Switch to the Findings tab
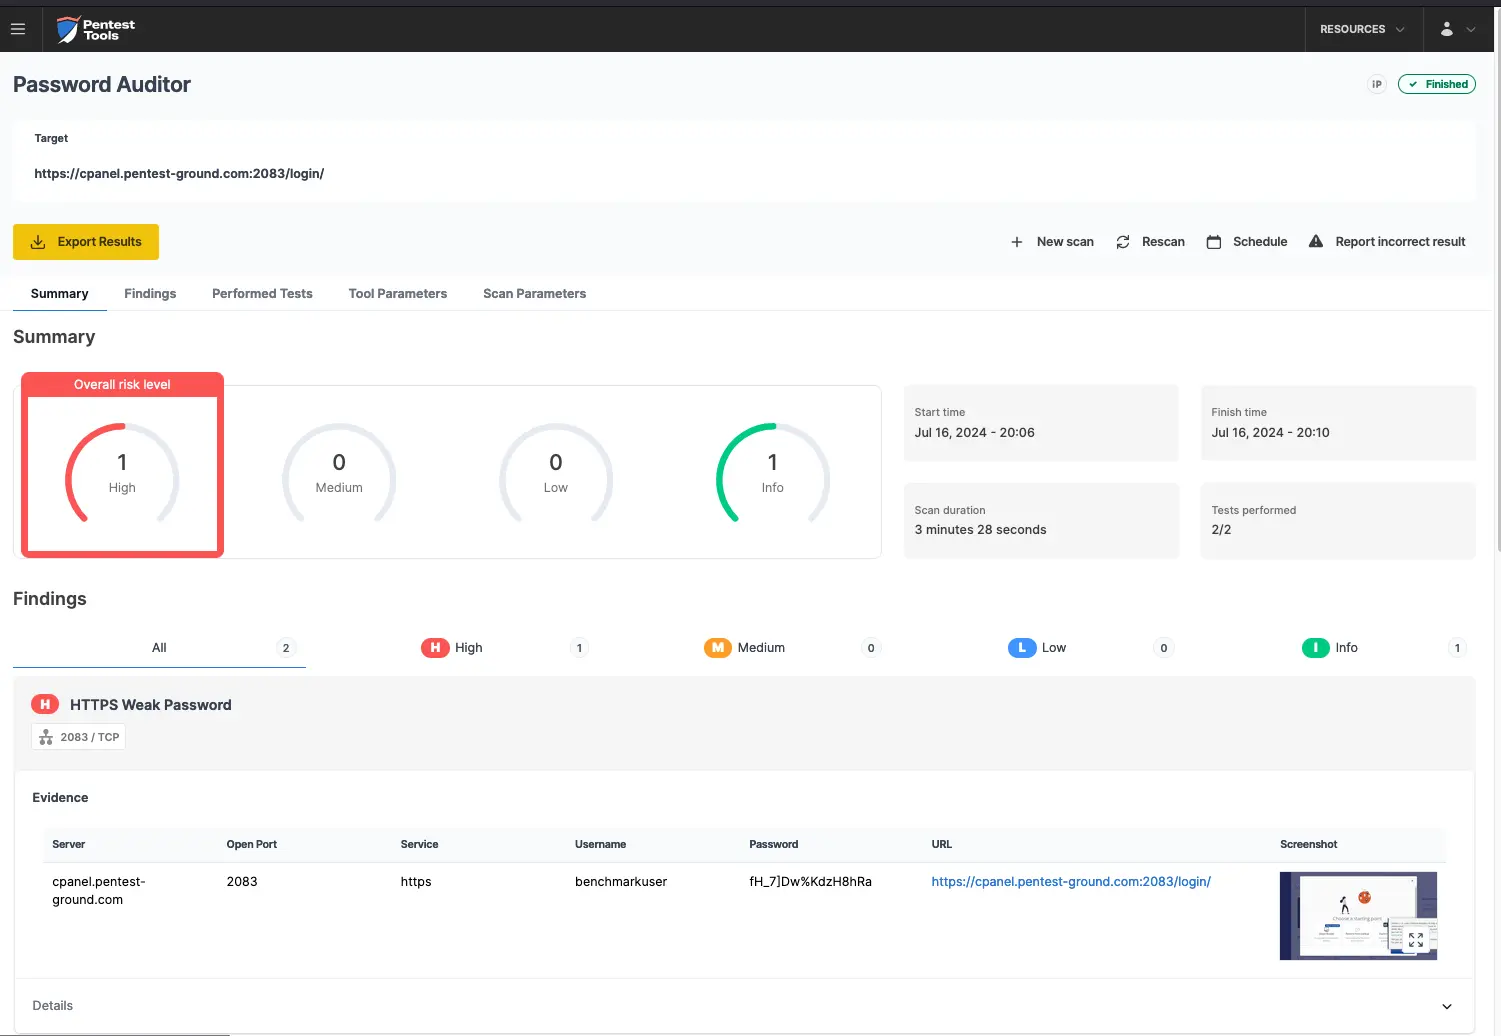This screenshot has height=1036, width=1501. tap(150, 294)
